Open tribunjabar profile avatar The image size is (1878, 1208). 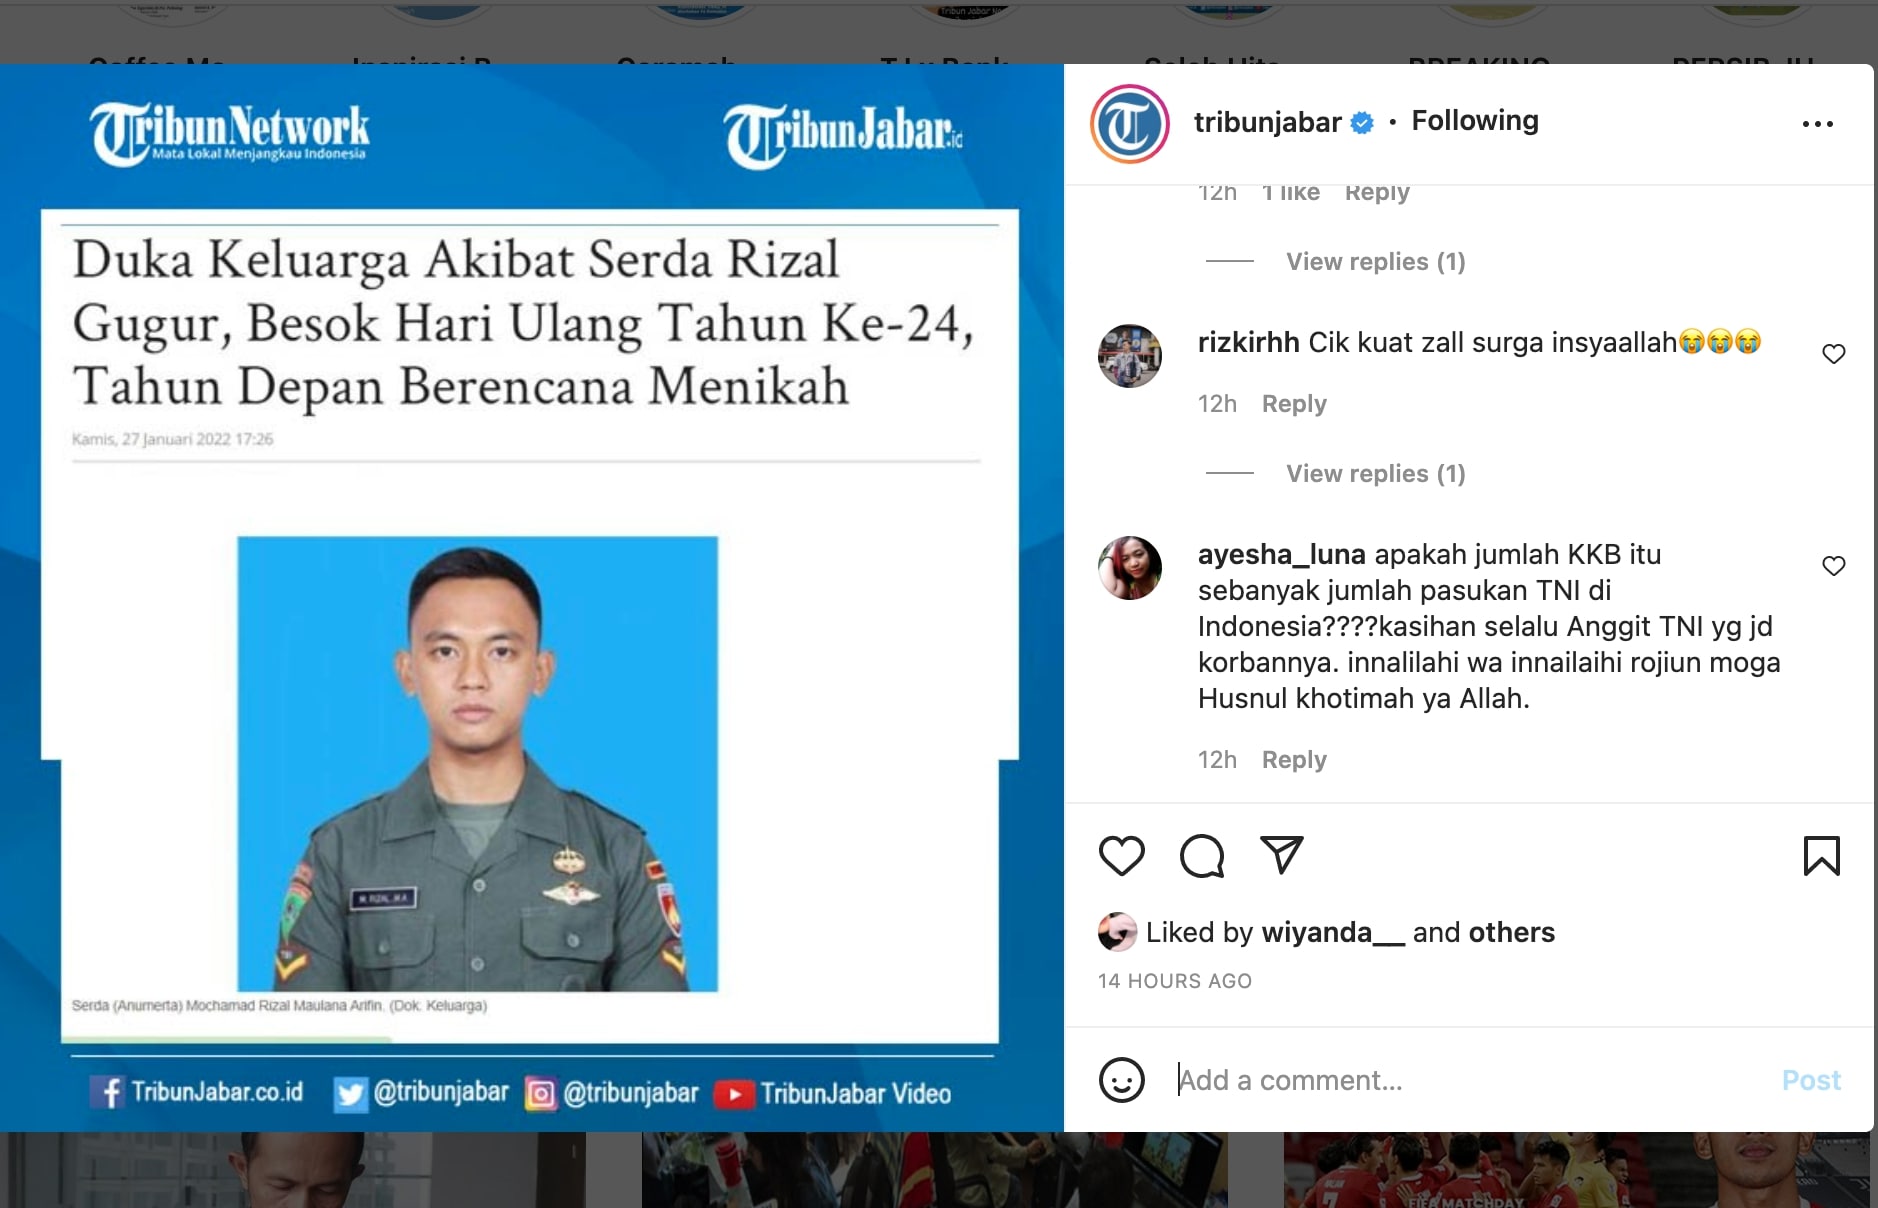pos(1129,124)
